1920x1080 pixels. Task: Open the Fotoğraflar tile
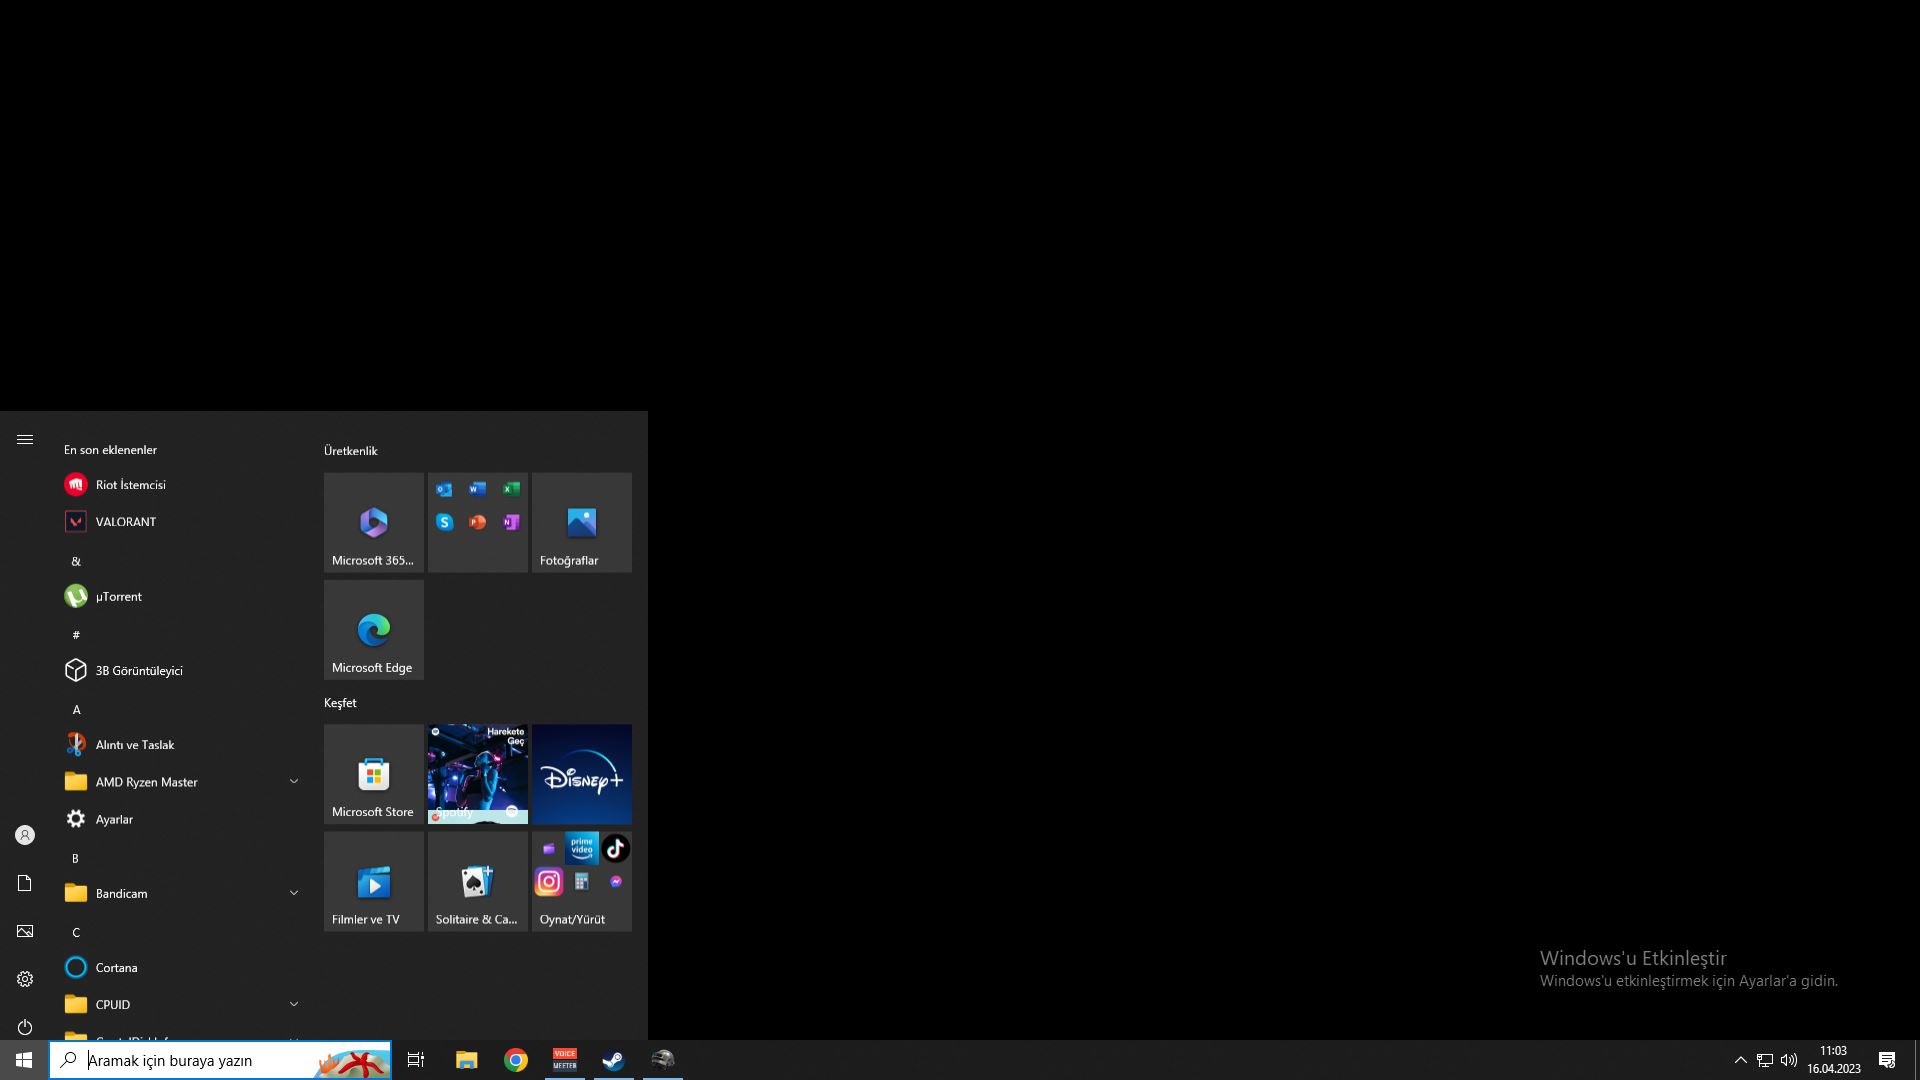pyautogui.click(x=582, y=523)
